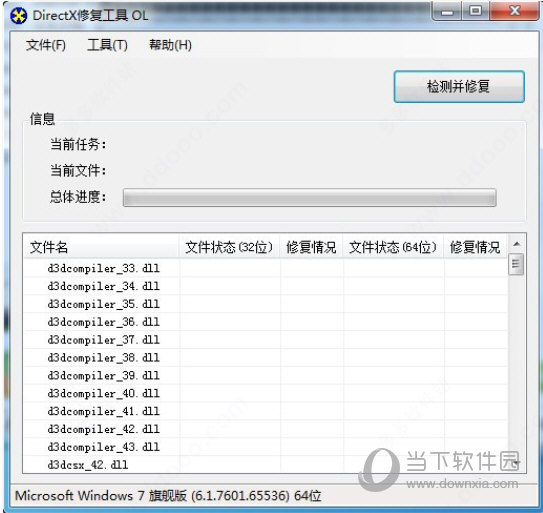The width and height of the screenshot is (543, 513).
Task: Select the d3dcompiler_36.dll row
Action: (x=266, y=322)
